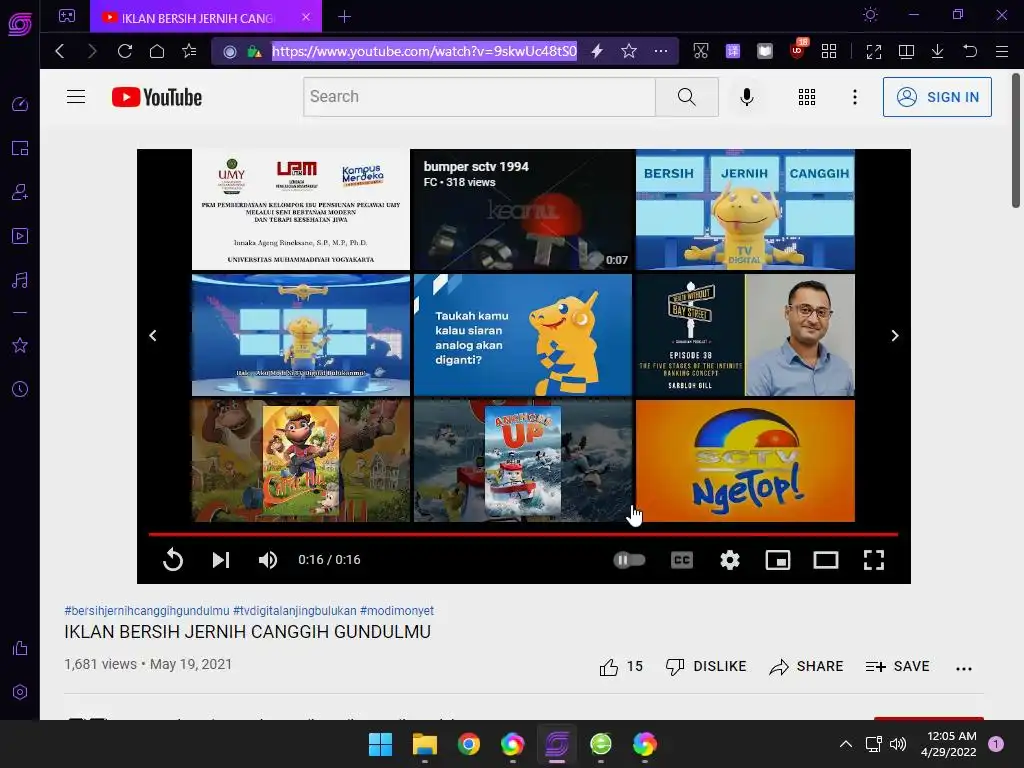1024x768 pixels.
Task: Click the DISLIKE button
Action: point(706,667)
